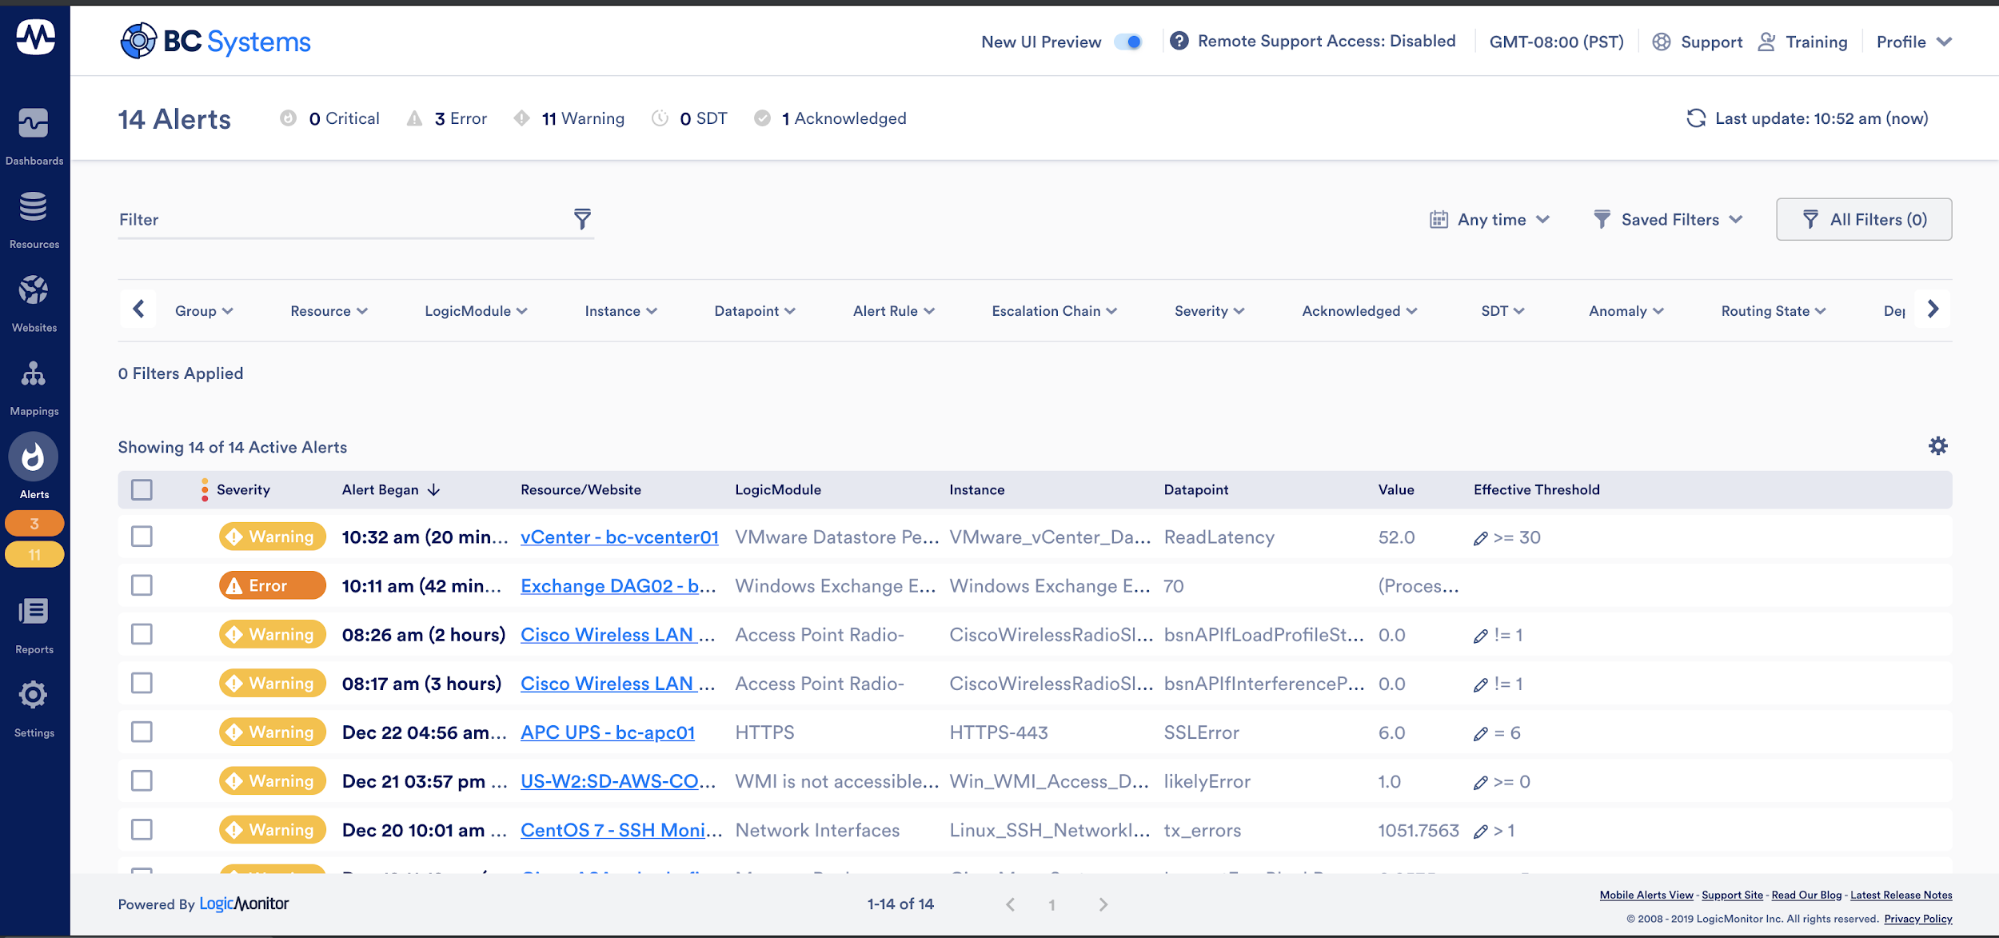Open vCenter - bc-vcenter01 resource link
Viewport: 1999px width, 938px height.
click(x=619, y=537)
